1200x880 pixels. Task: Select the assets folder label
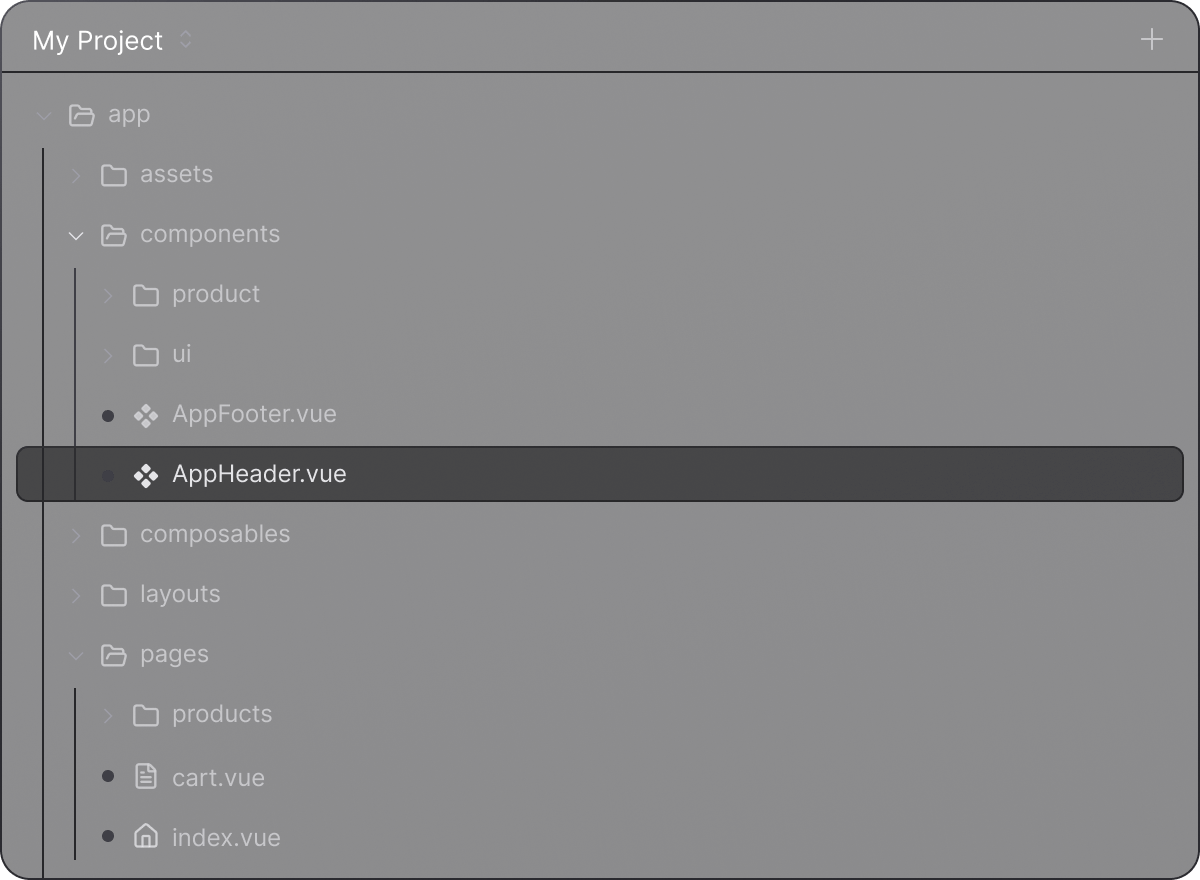(176, 174)
